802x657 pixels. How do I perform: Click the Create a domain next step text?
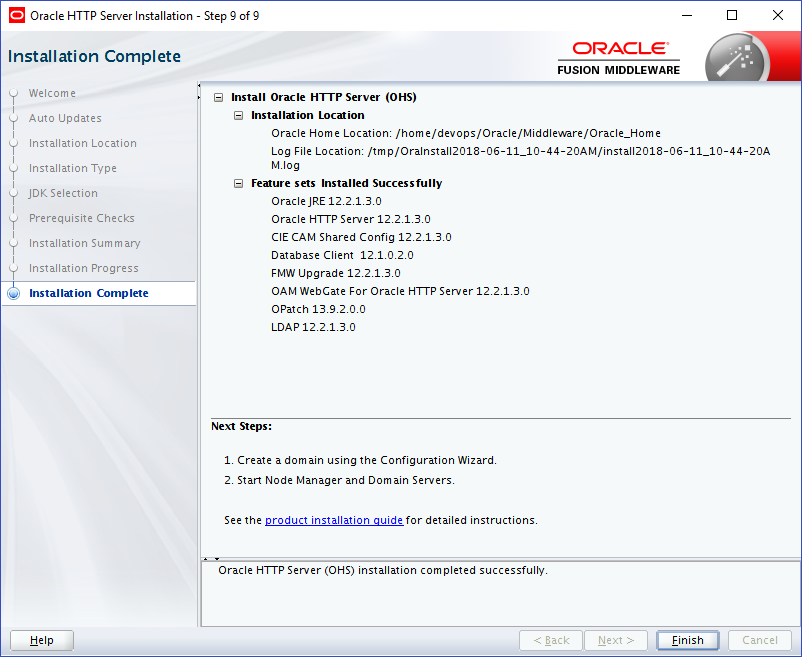(x=360, y=460)
